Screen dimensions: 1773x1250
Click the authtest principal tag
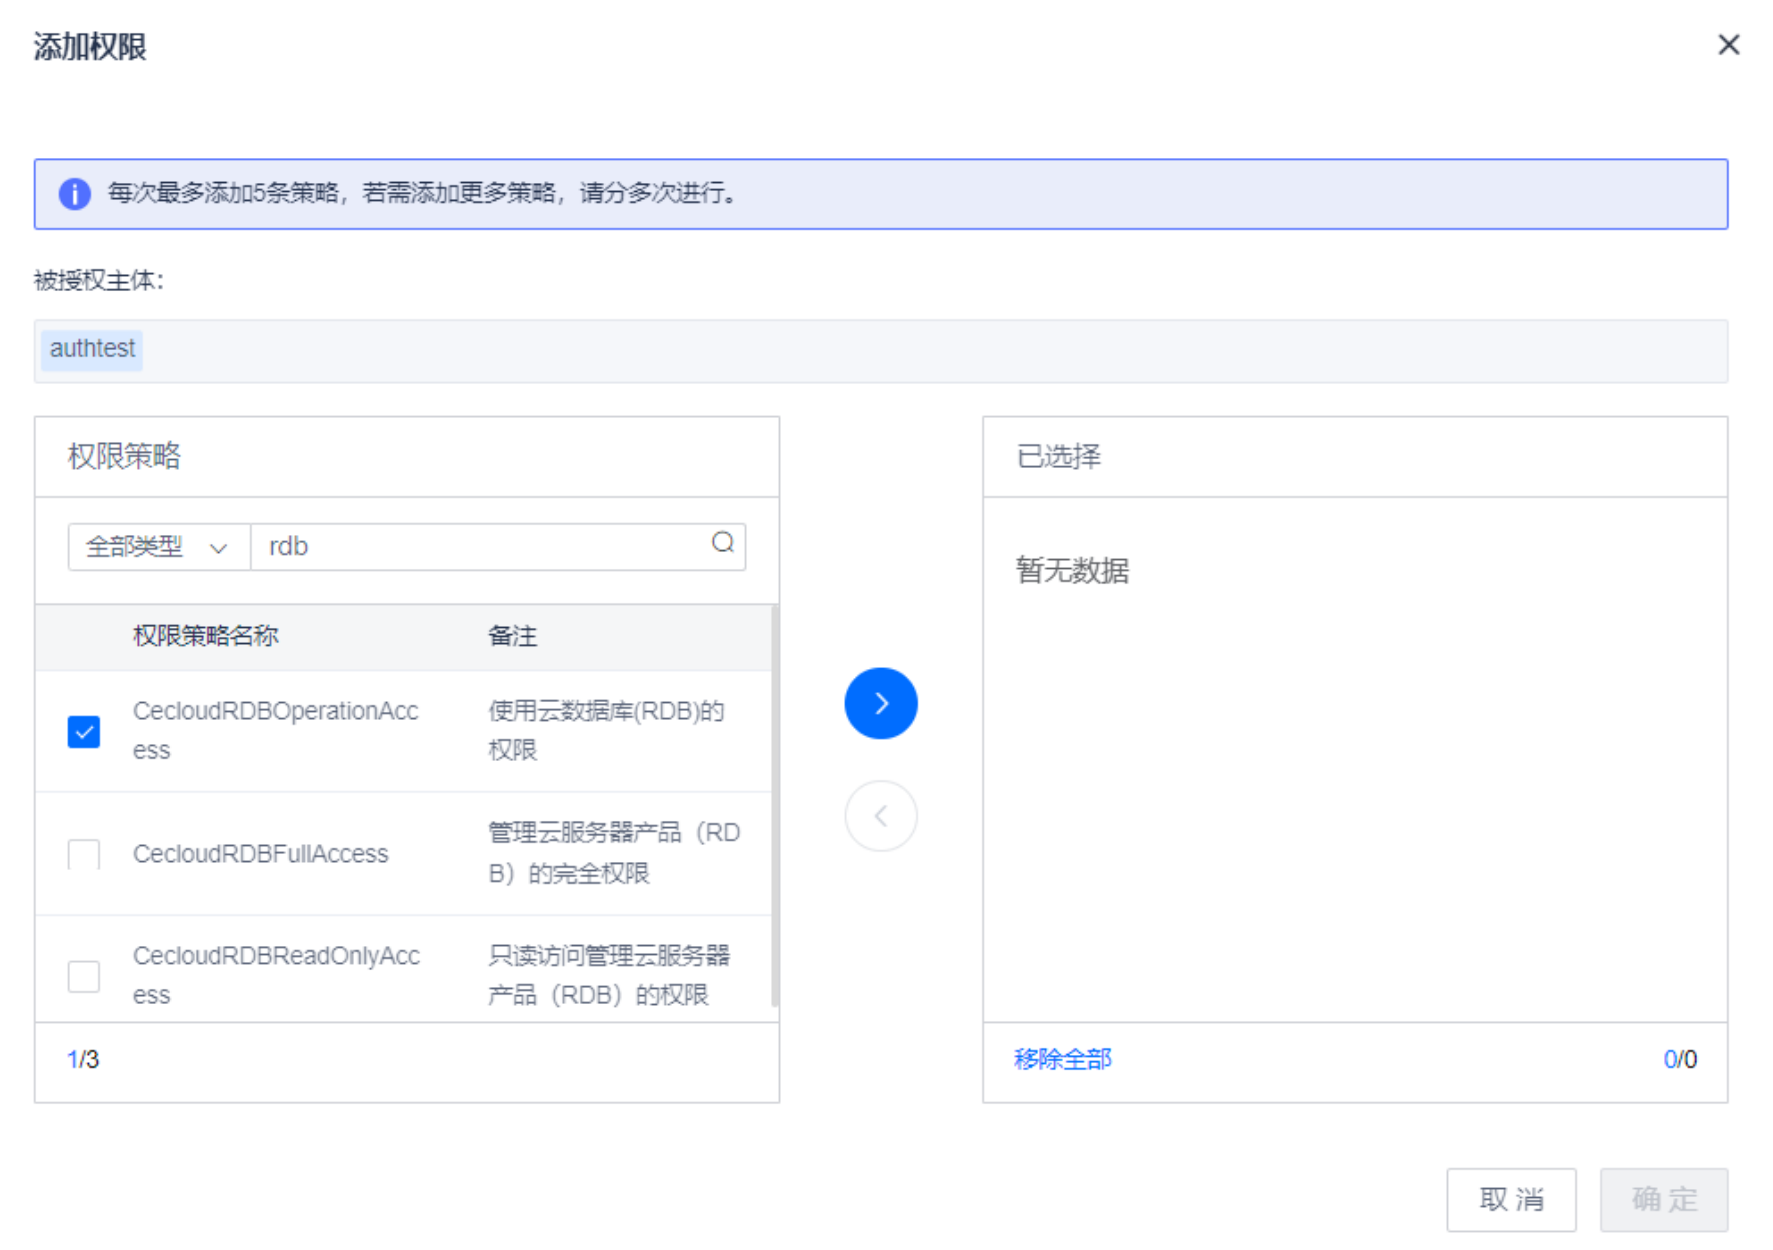(92, 349)
